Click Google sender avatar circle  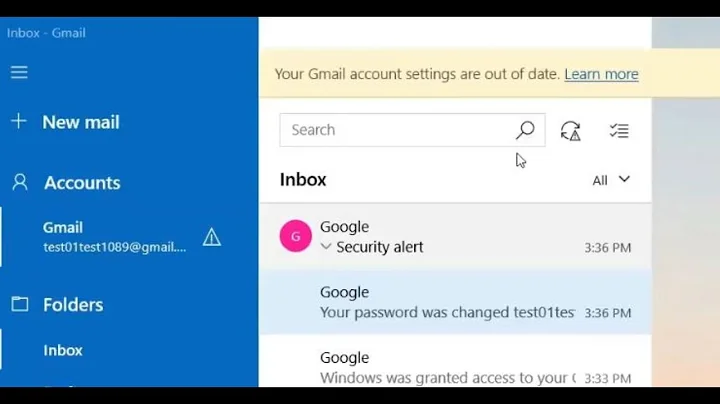click(x=295, y=237)
